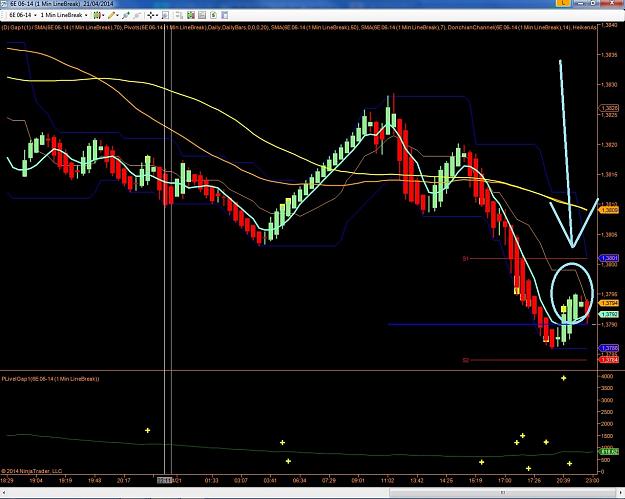
Task: Click the zoom in magnifier icon
Action: point(126,15)
